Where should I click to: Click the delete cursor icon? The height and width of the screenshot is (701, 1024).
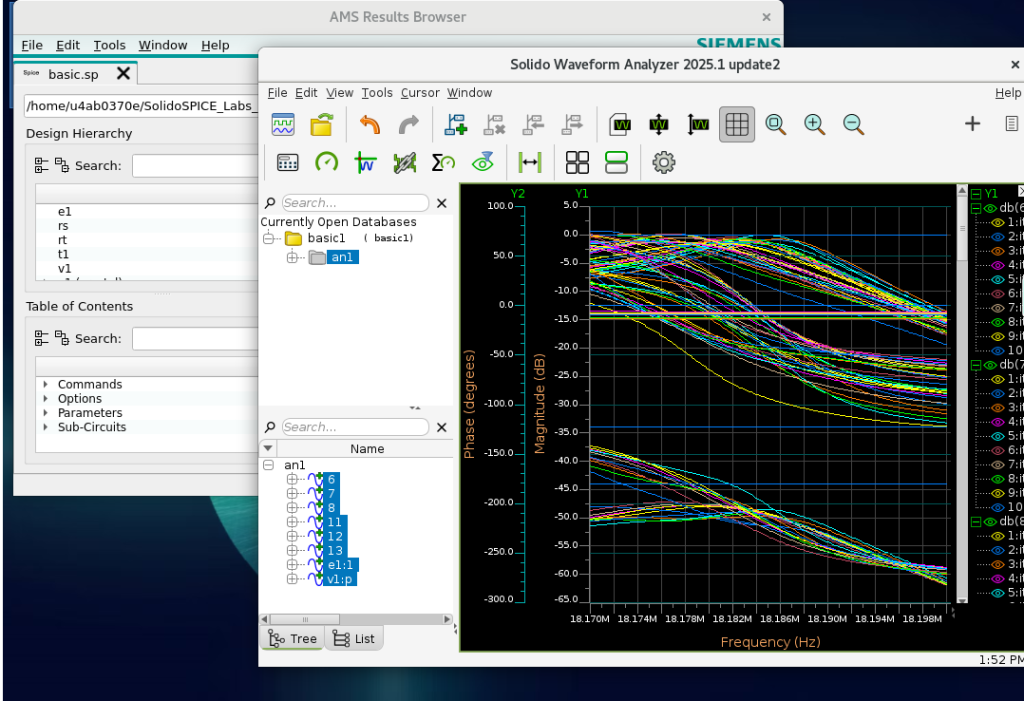[x=494, y=124]
